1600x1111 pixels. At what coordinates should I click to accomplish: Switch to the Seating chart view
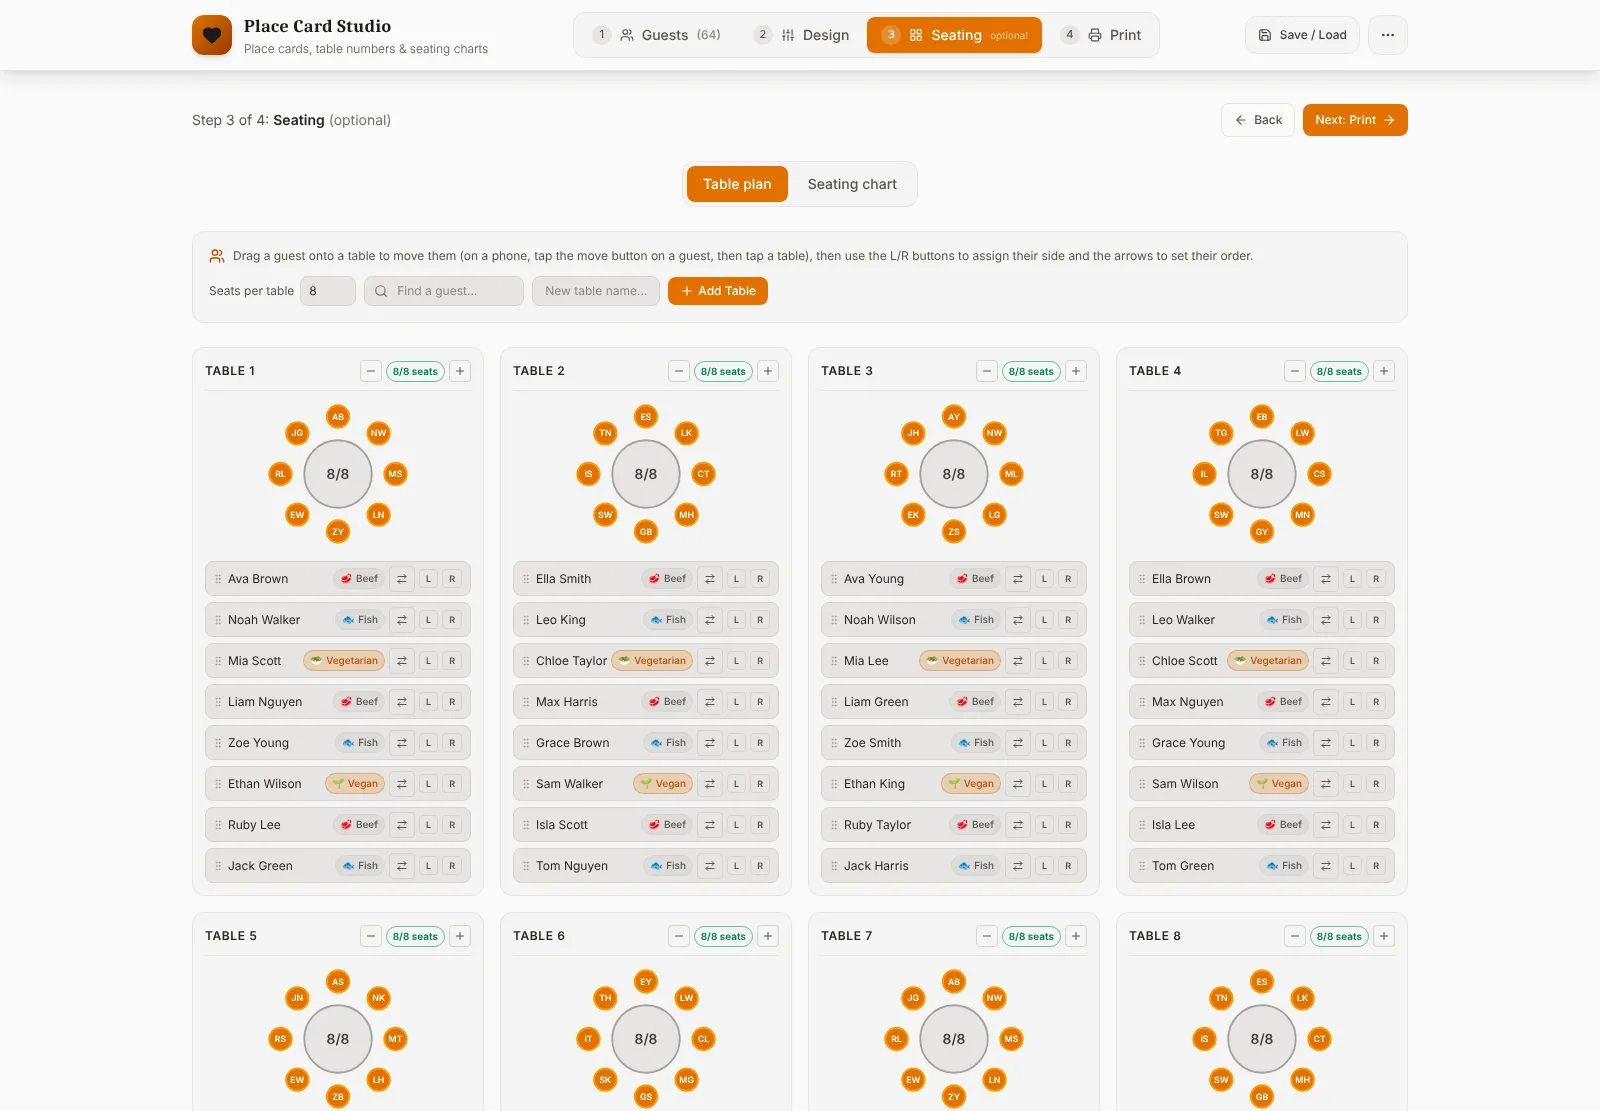852,184
